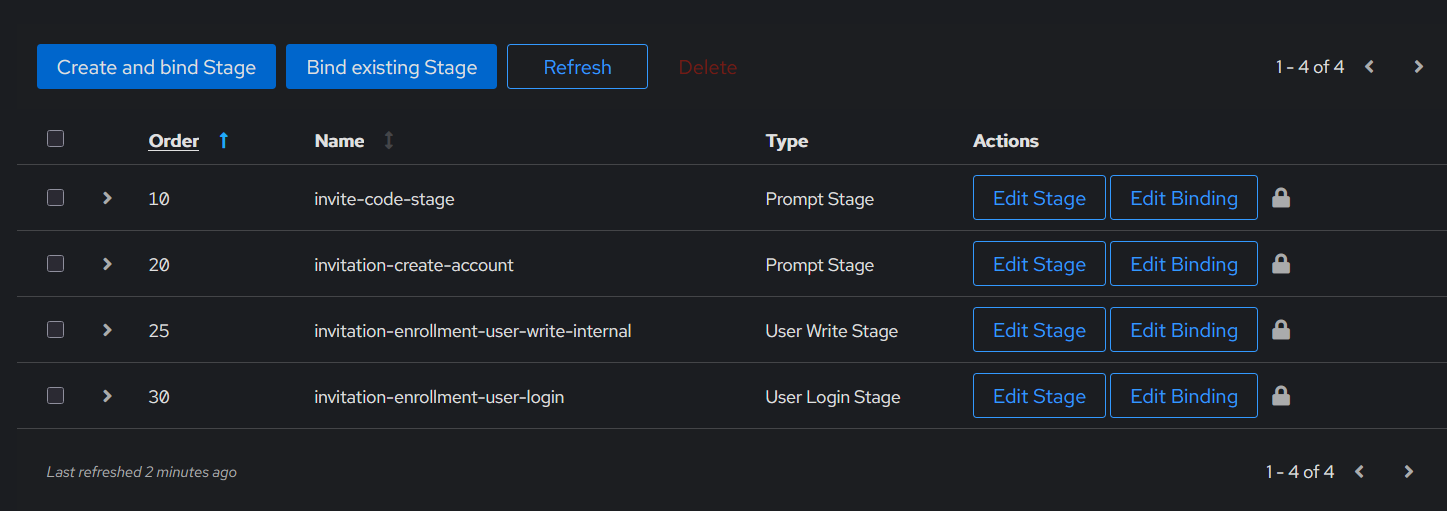Expand the invitation-create-account row
Screen dimensions: 1447x511
(107, 264)
